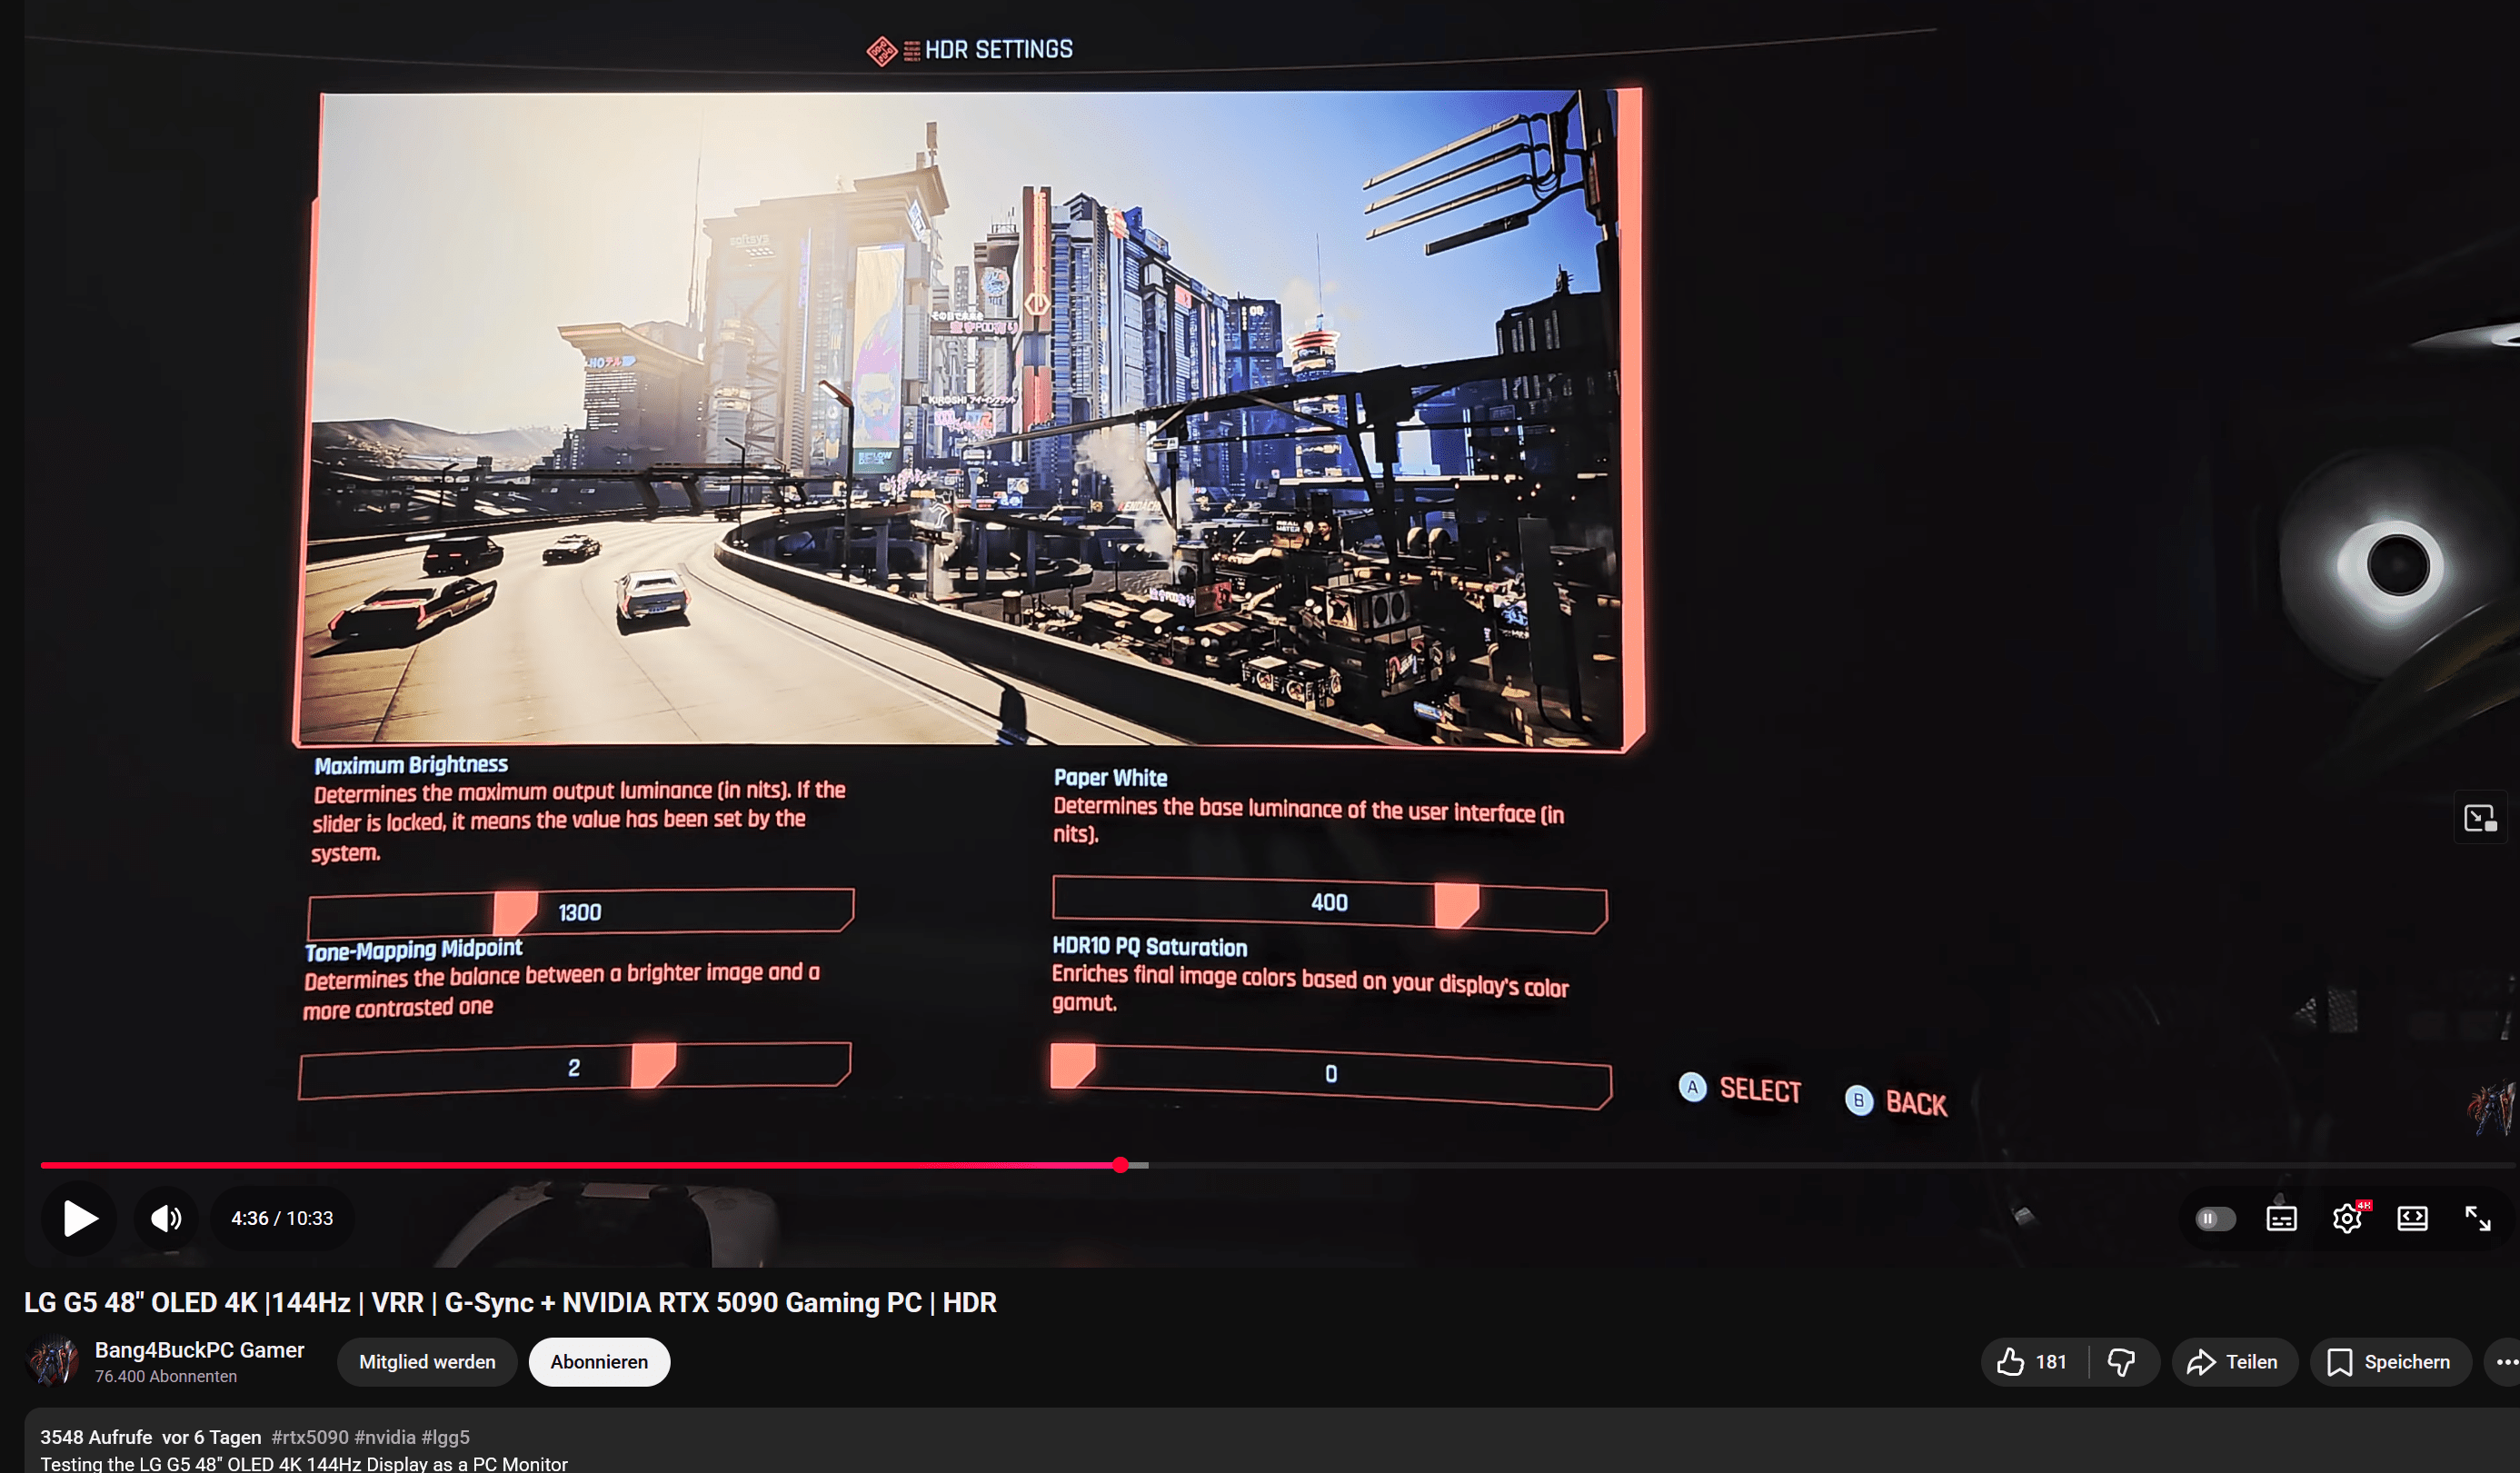Mute the video volume
This screenshot has width=2520, height=1473.
coord(166,1218)
